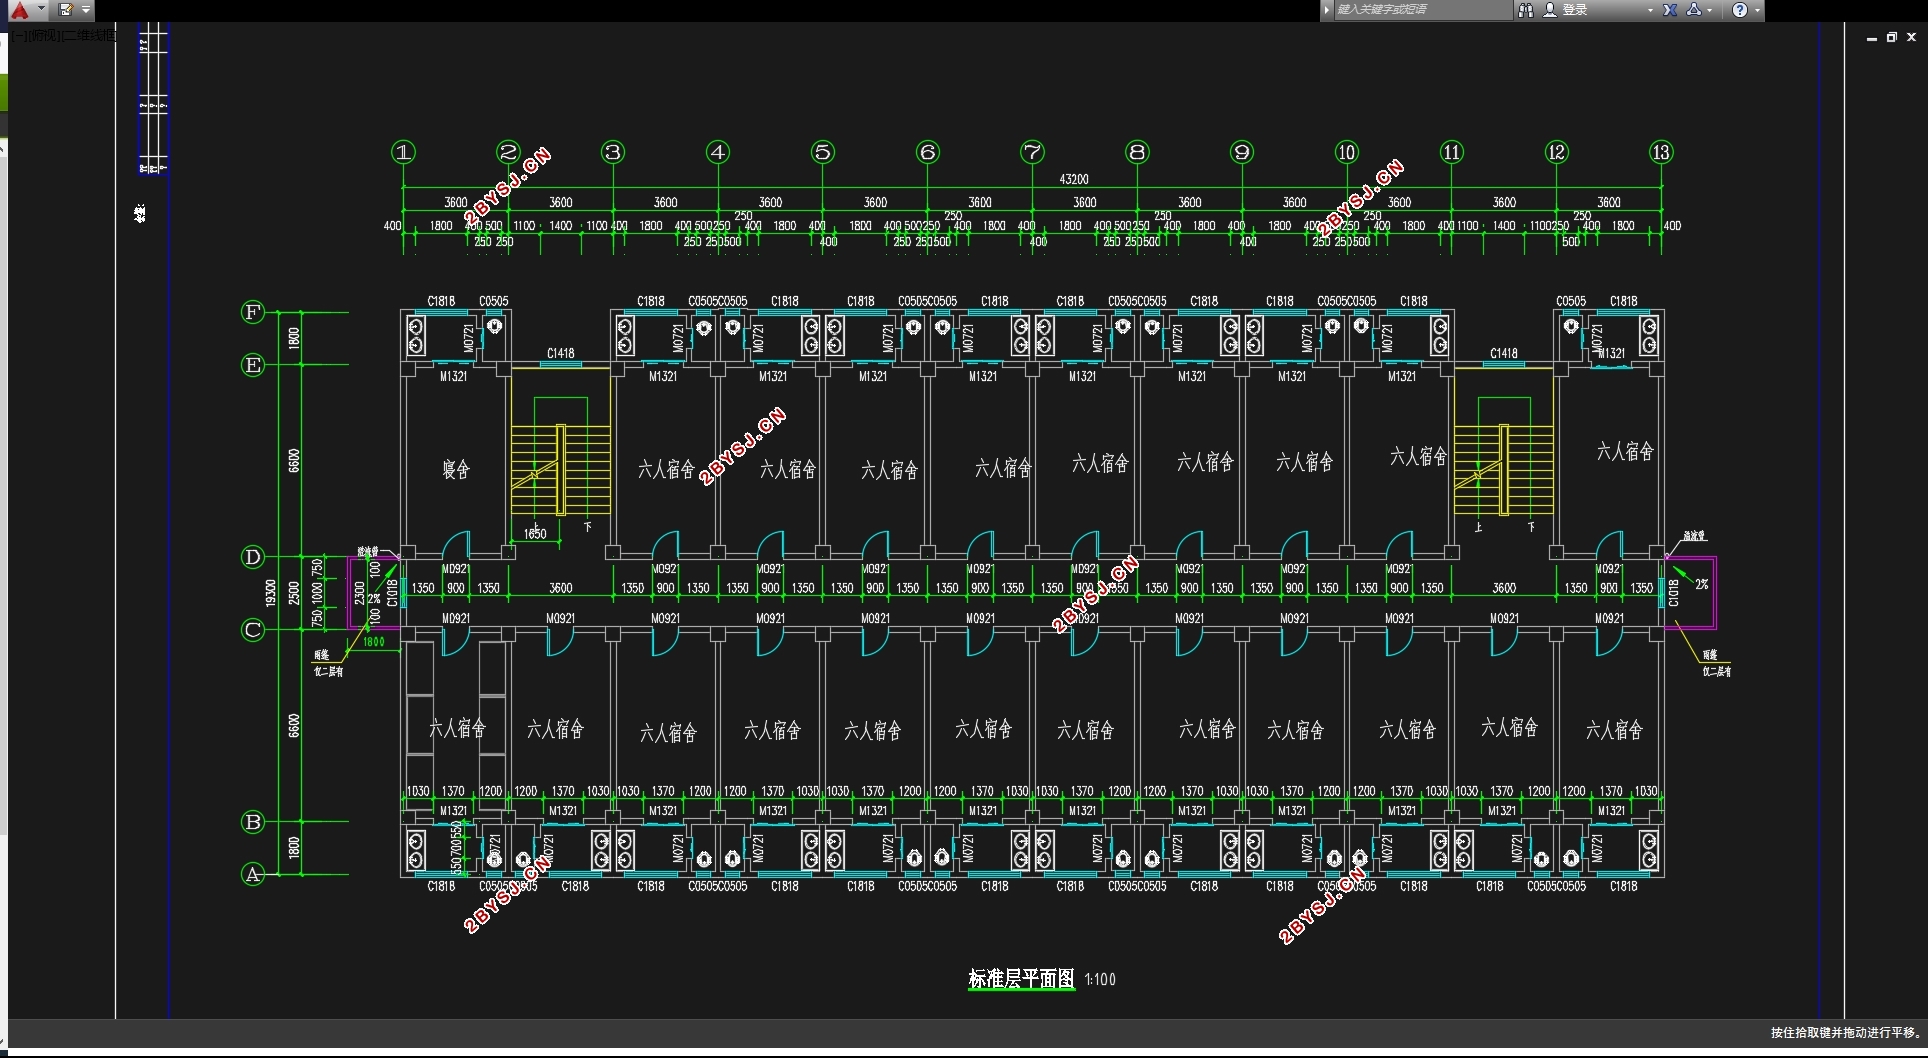Click axis bubble B

(253, 822)
